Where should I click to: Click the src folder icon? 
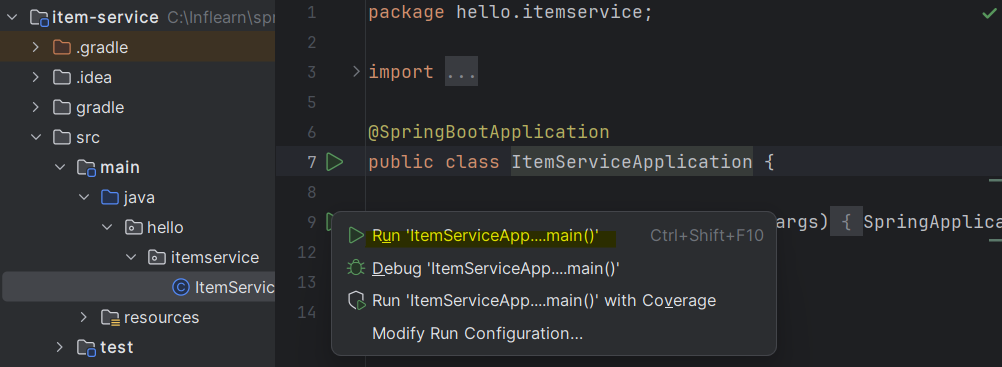pos(62,137)
